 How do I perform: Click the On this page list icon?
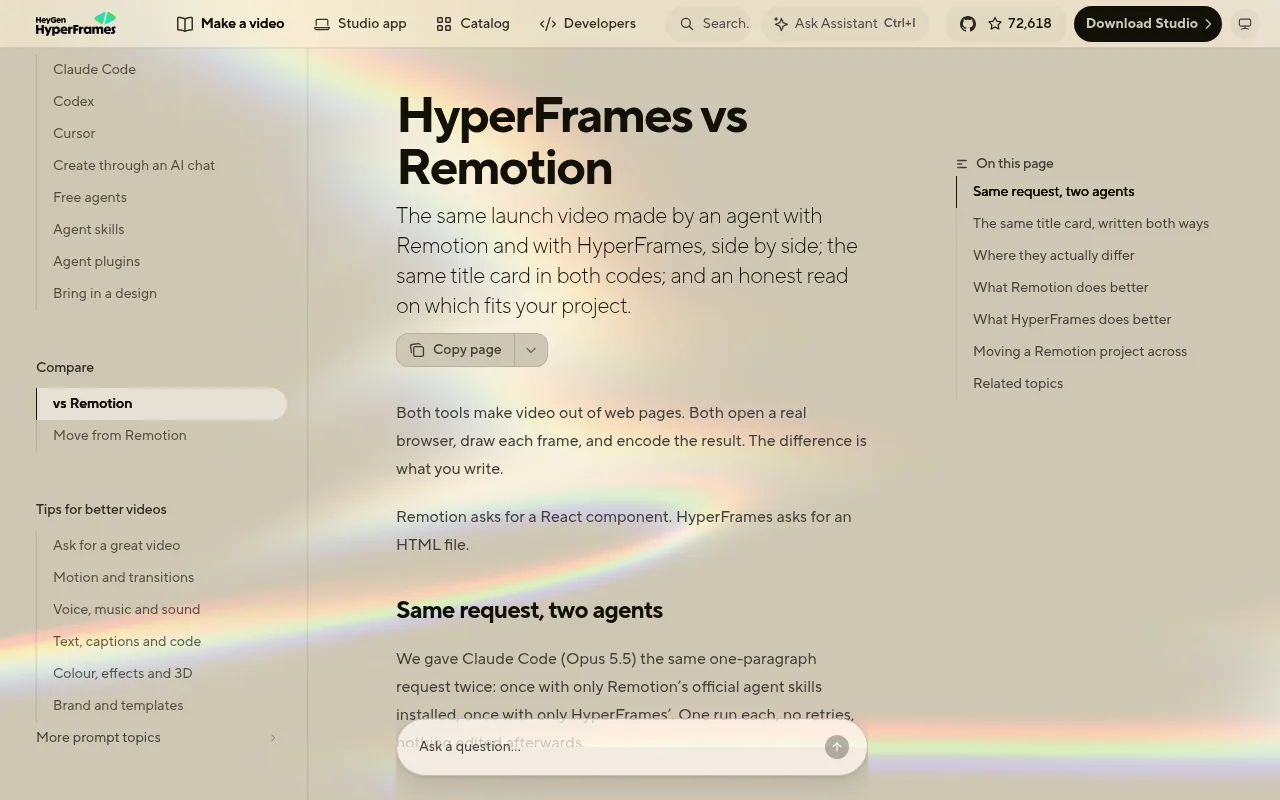(962, 163)
